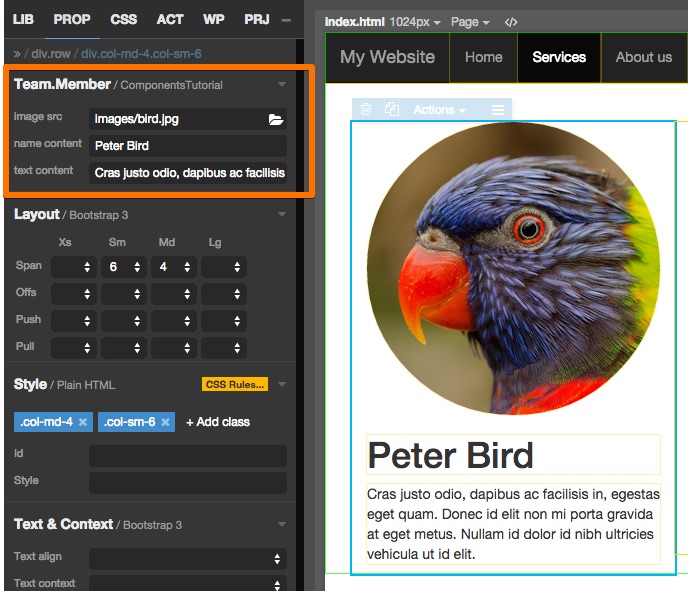Open the Actions dropdown
Screen dimensions: 688x591
click(439, 110)
